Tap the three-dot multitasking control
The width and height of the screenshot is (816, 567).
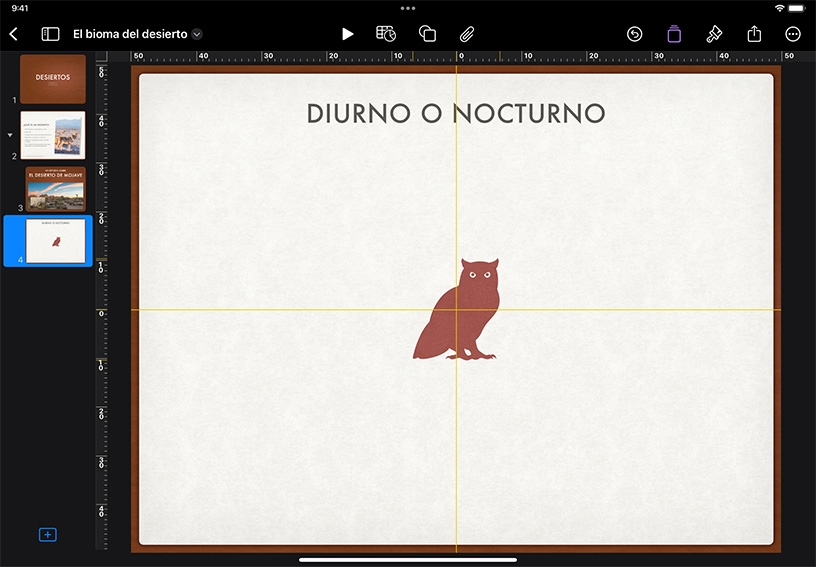point(408,8)
